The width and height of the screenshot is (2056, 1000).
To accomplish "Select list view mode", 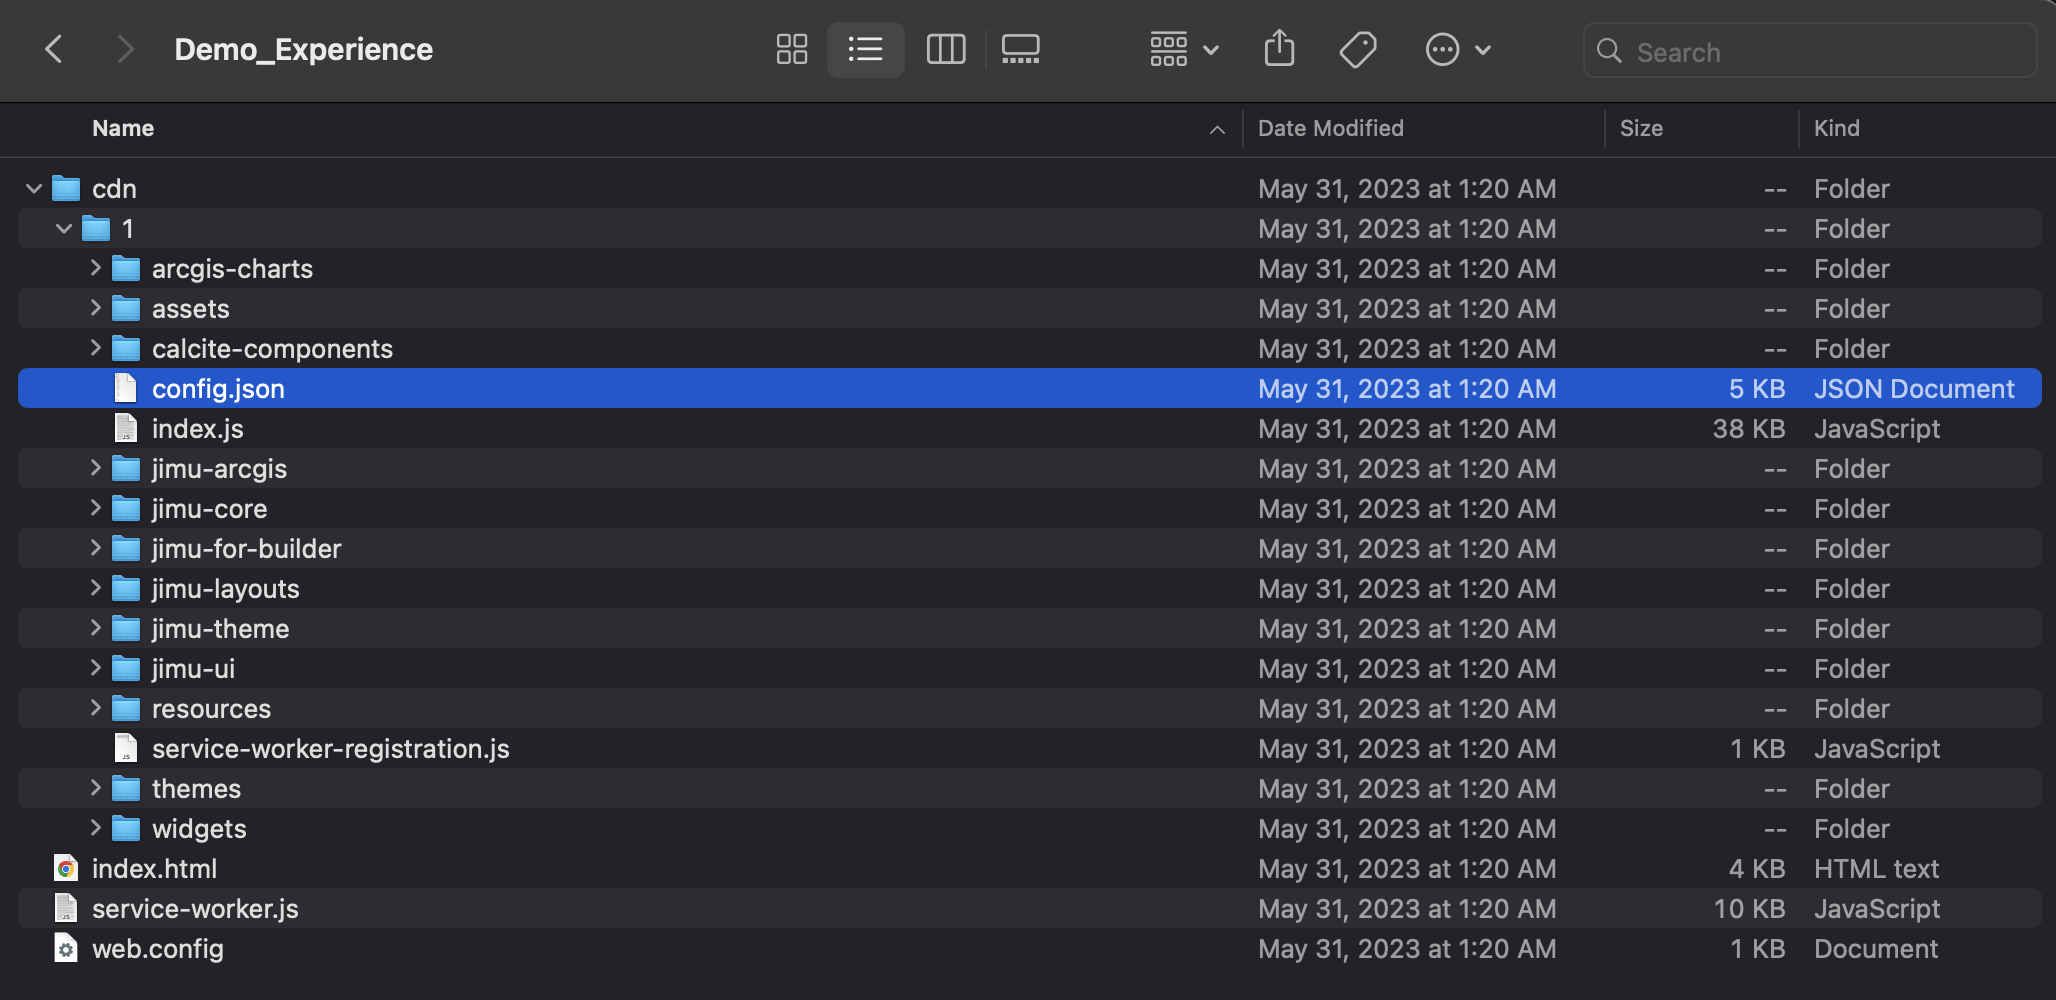I will 865,50.
